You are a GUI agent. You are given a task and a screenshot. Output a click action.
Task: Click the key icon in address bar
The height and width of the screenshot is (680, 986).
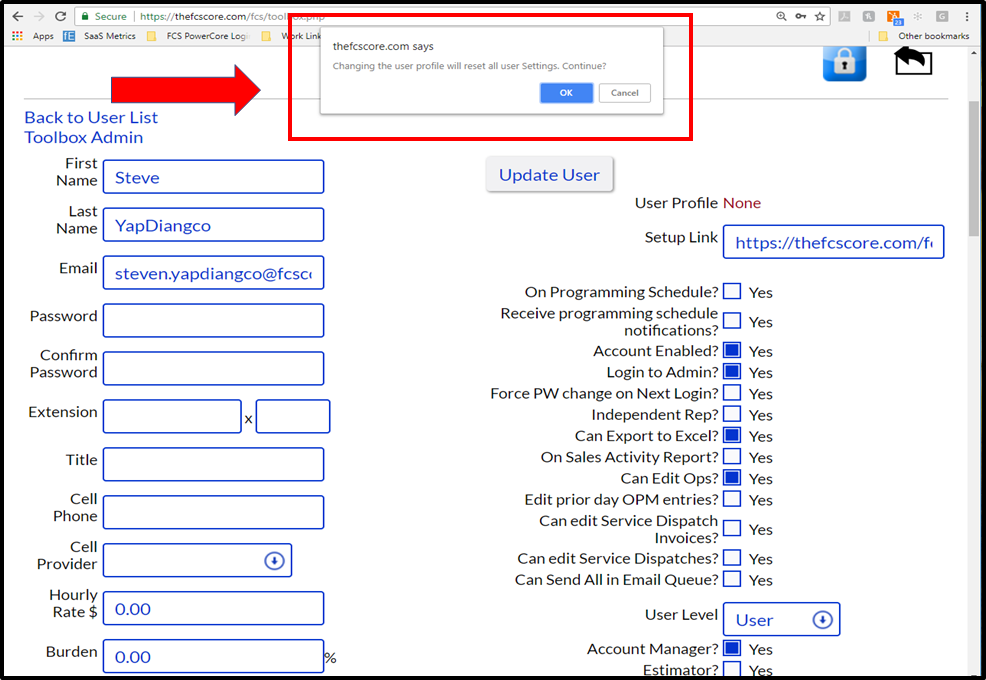pyautogui.click(x=800, y=16)
